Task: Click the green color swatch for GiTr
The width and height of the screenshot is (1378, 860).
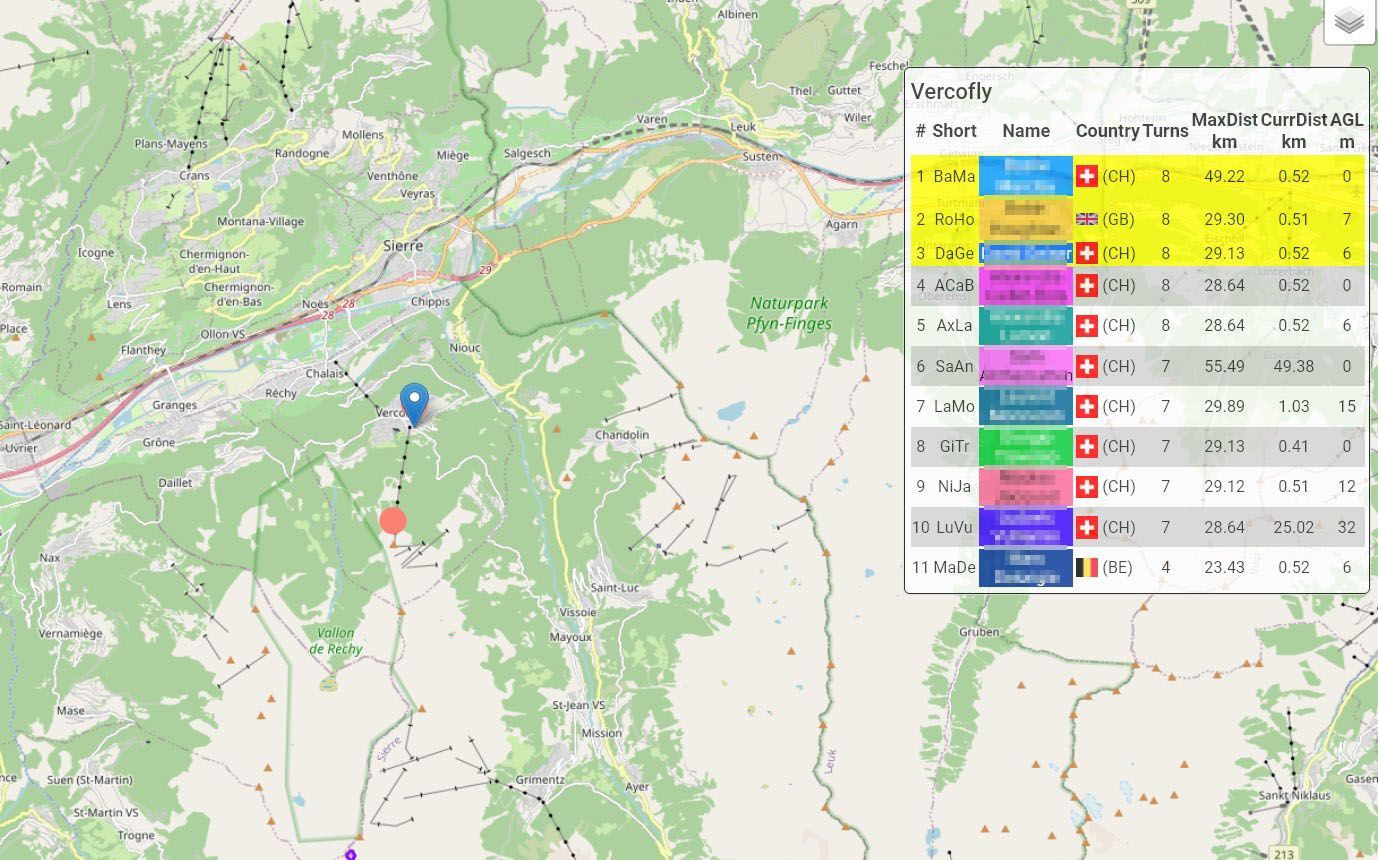Action: tap(1025, 447)
